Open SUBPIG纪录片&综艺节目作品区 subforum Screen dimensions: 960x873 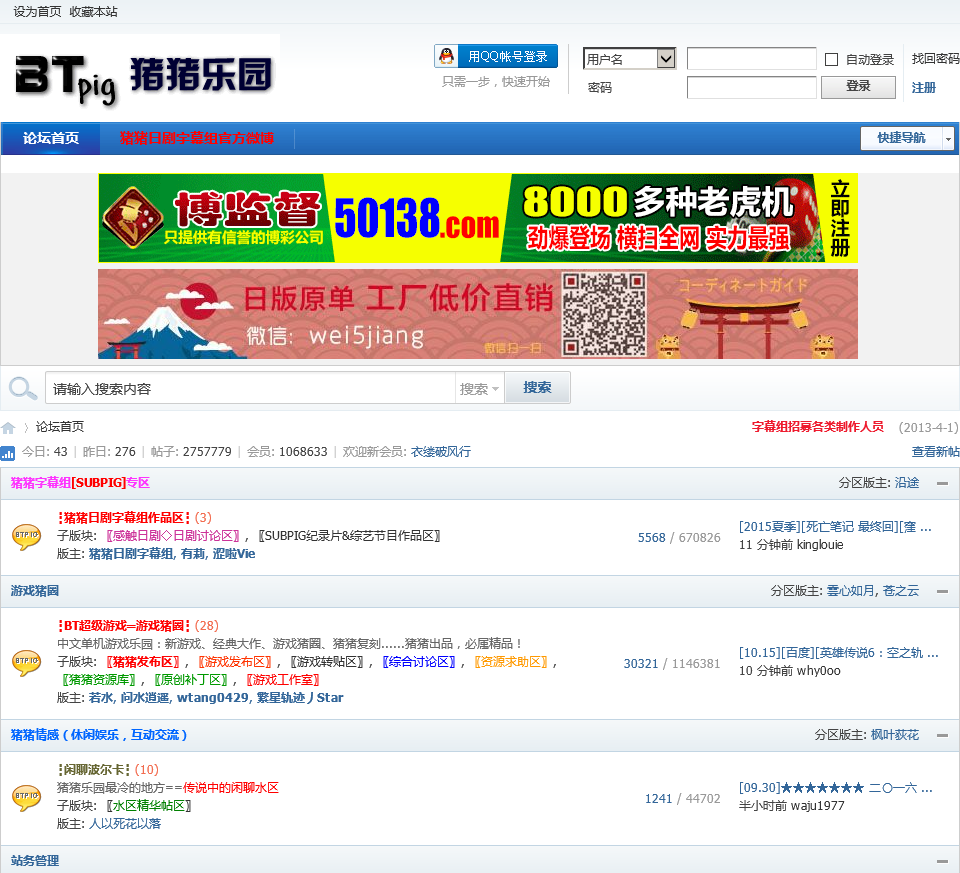point(349,536)
